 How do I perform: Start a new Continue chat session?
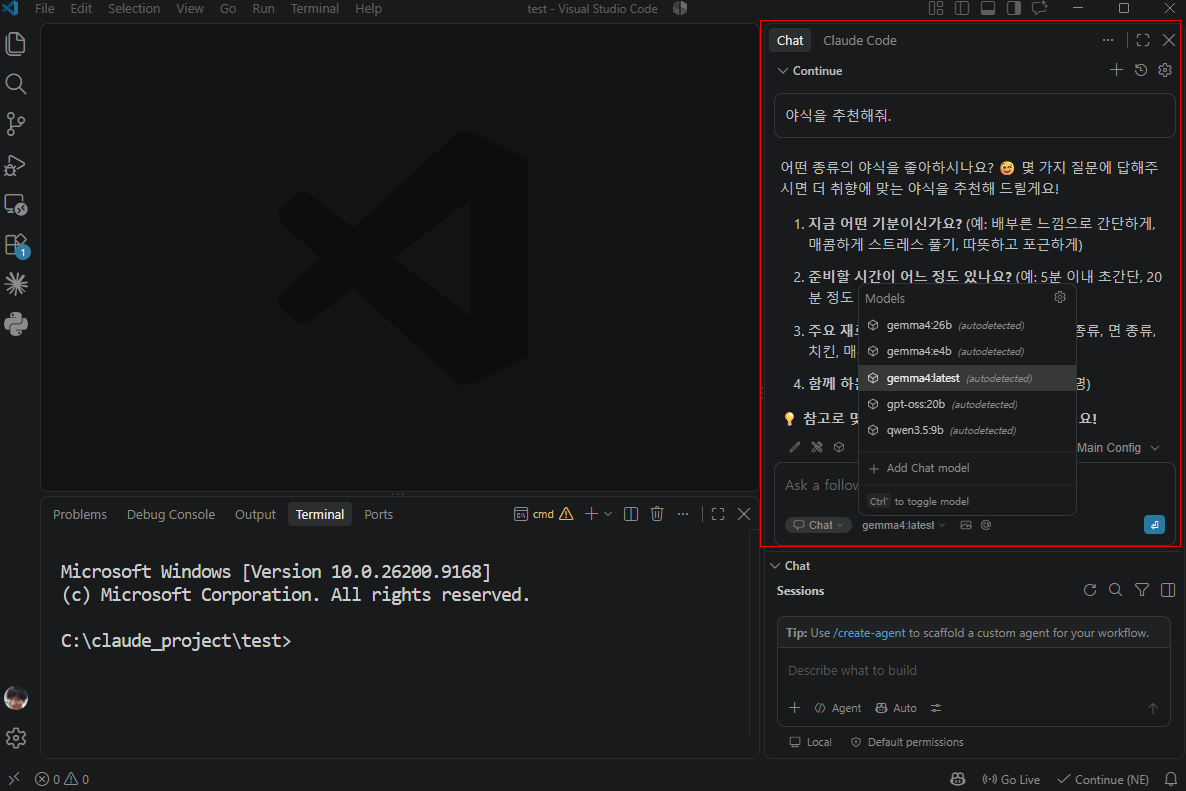pyautogui.click(x=1116, y=70)
